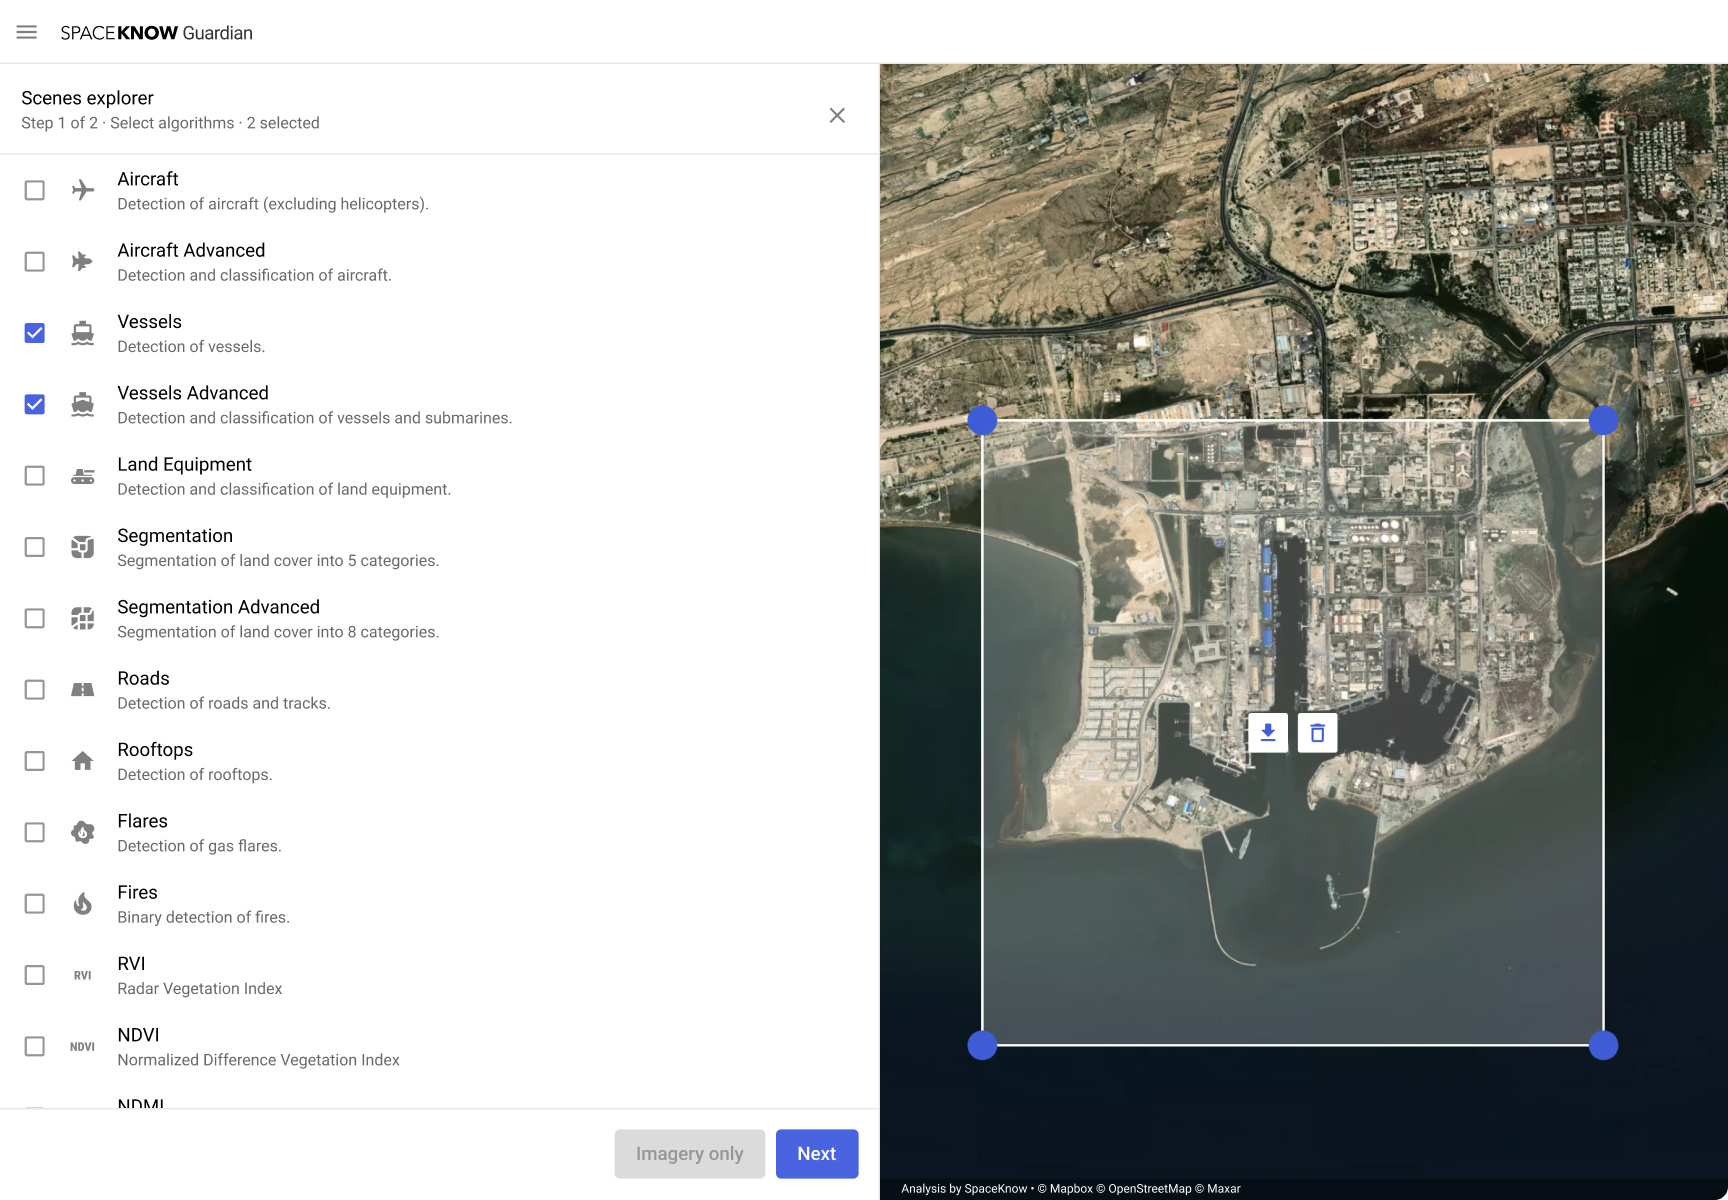Click the bottom-right selection corner handle
Viewport: 1728px width, 1200px height.
coord(1603,1045)
